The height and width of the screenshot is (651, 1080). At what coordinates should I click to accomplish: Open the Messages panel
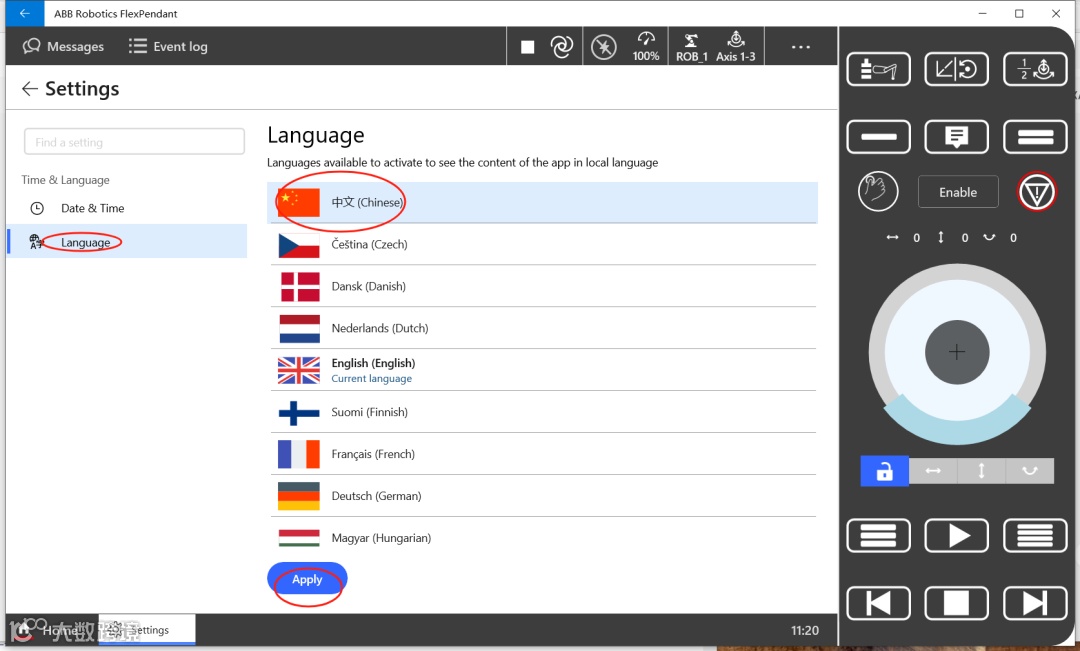63,46
